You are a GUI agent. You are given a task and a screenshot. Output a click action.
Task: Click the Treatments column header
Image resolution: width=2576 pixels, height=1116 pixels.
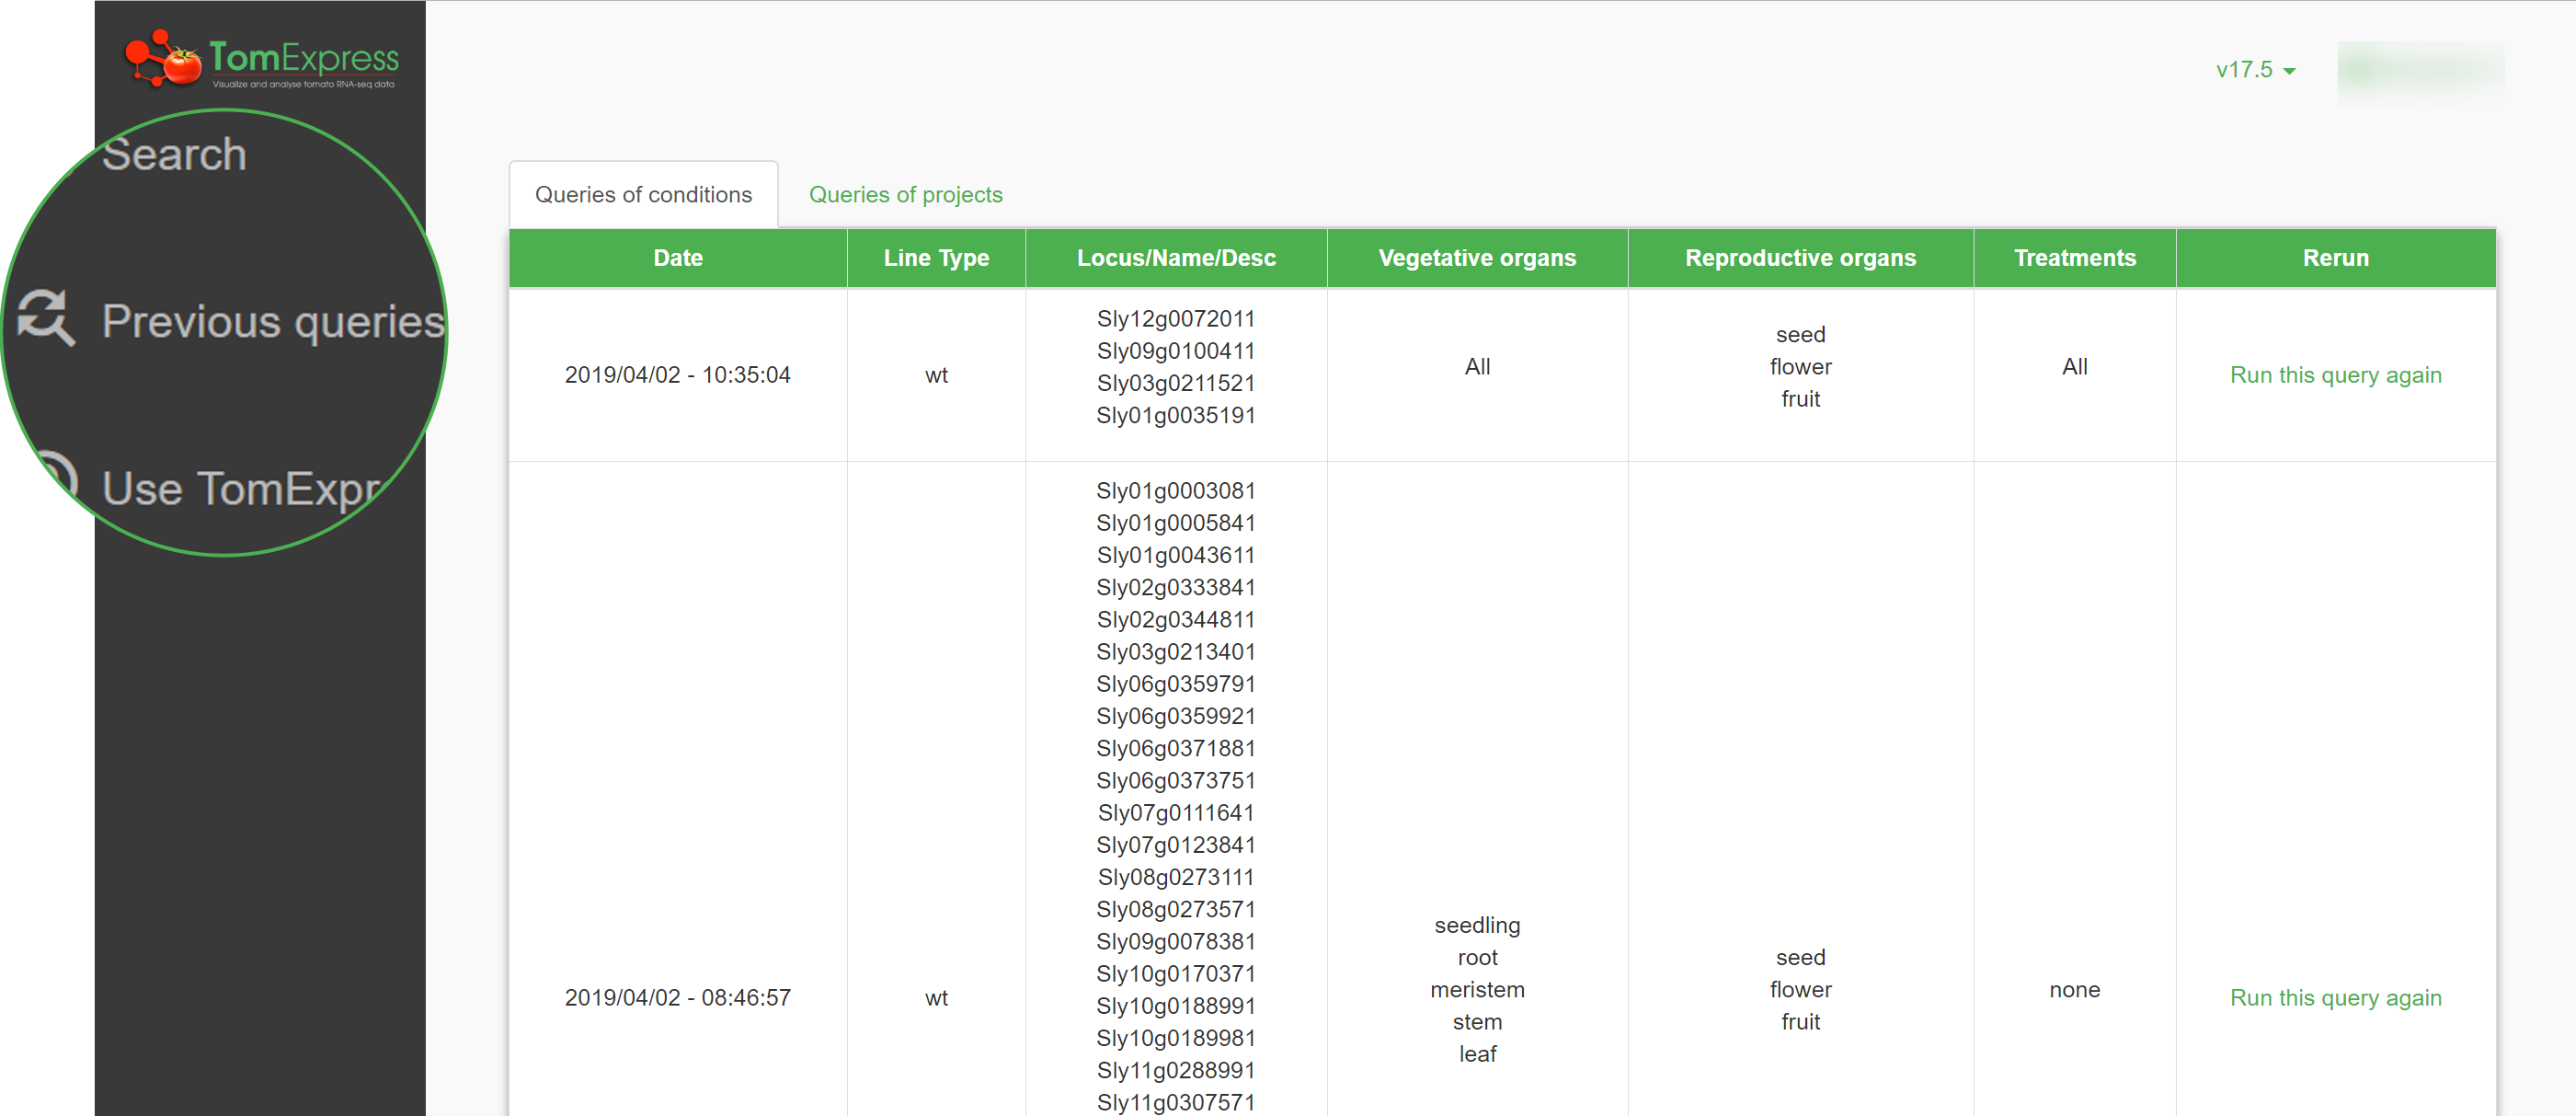pos(2074,257)
